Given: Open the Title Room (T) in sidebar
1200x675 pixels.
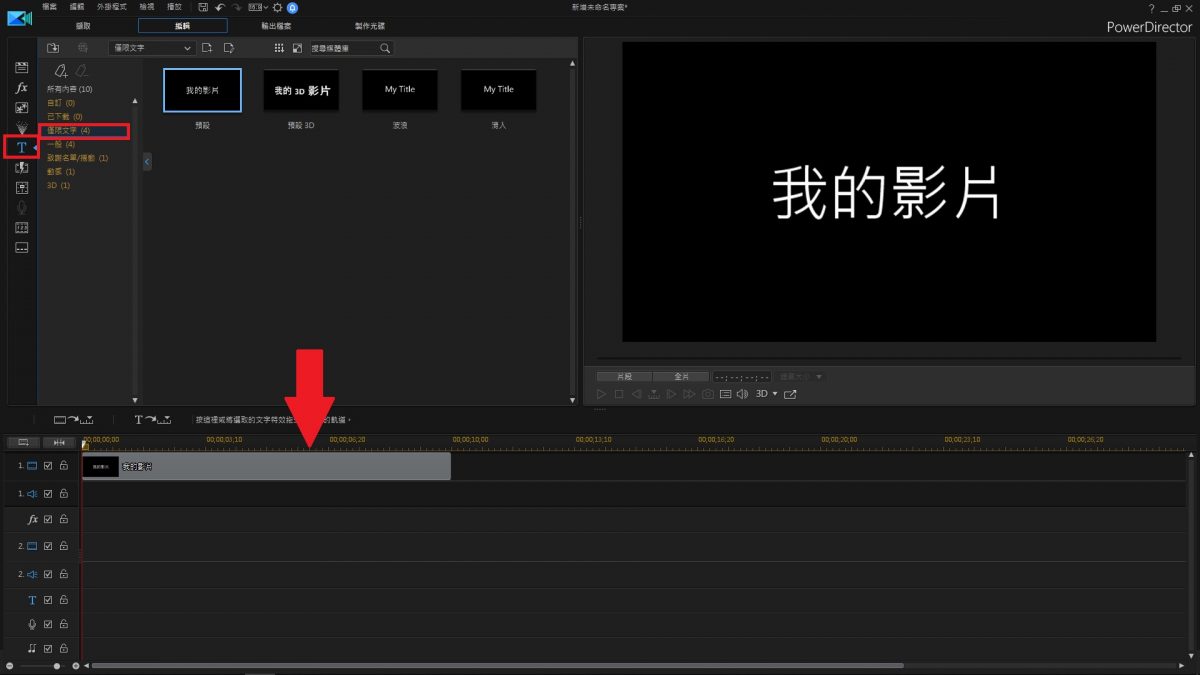Looking at the screenshot, I should (x=21, y=148).
